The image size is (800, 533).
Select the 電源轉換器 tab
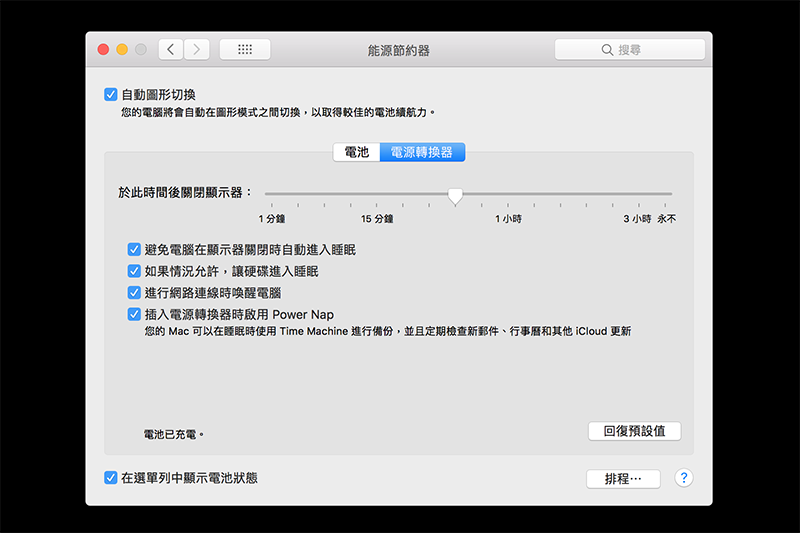point(421,152)
